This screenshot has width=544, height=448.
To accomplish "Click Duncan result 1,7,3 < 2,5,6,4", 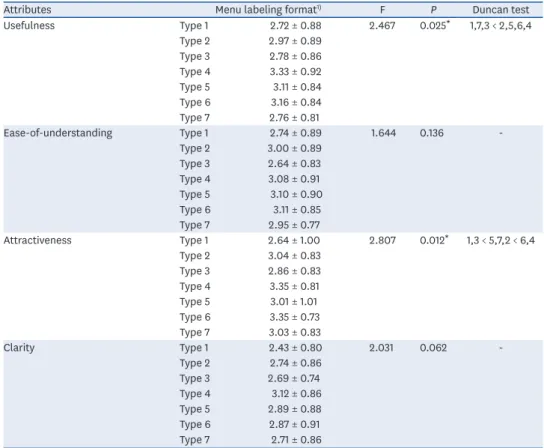I will pyautogui.click(x=501, y=25).
